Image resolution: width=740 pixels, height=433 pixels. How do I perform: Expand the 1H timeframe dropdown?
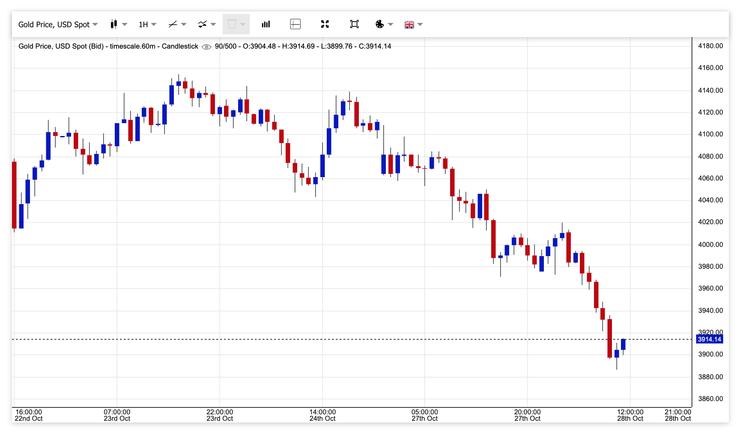(148, 23)
